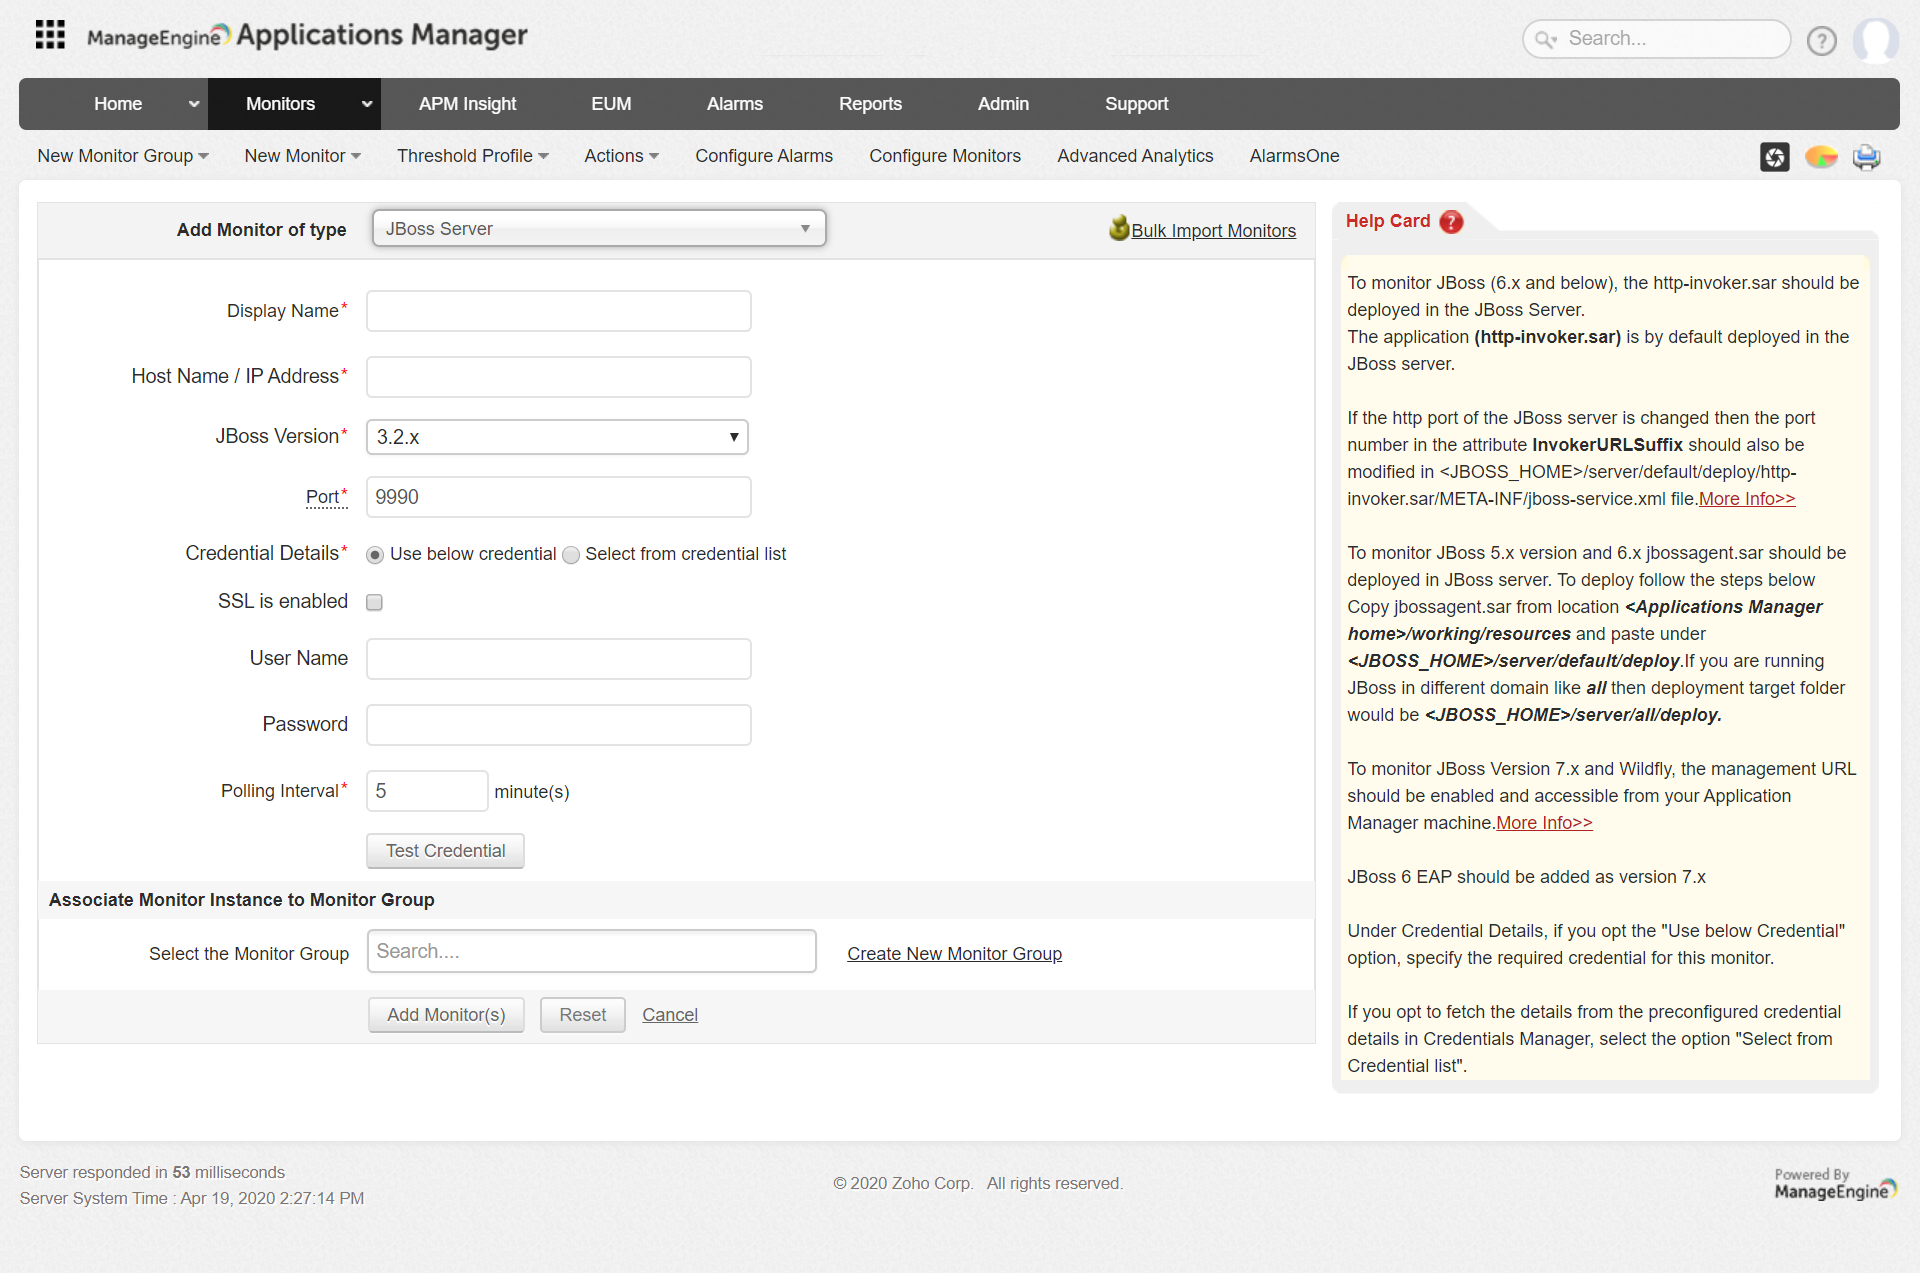Open the apps grid launcher icon
The height and width of the screenshot is (1273, 1920).
(x=50, y=35)
